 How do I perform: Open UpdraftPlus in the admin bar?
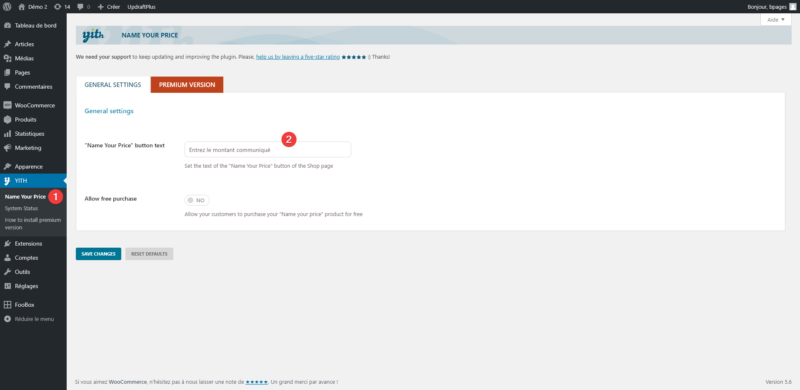[x=141, y=7]
